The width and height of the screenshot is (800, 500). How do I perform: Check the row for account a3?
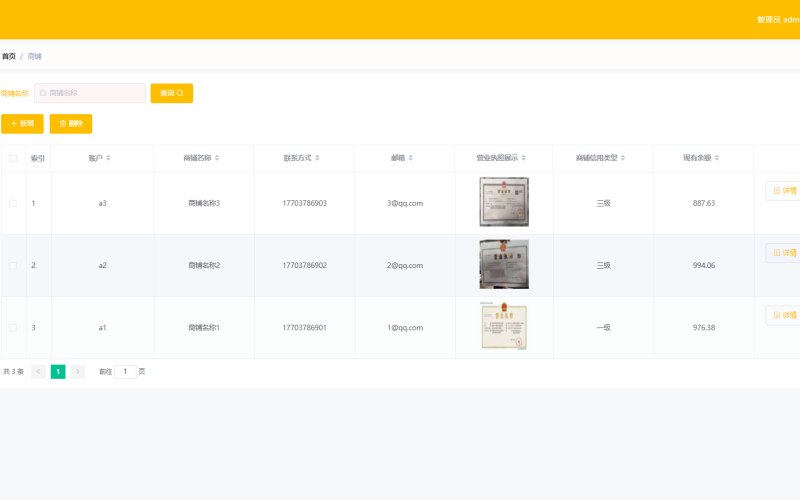coord(13,203)
